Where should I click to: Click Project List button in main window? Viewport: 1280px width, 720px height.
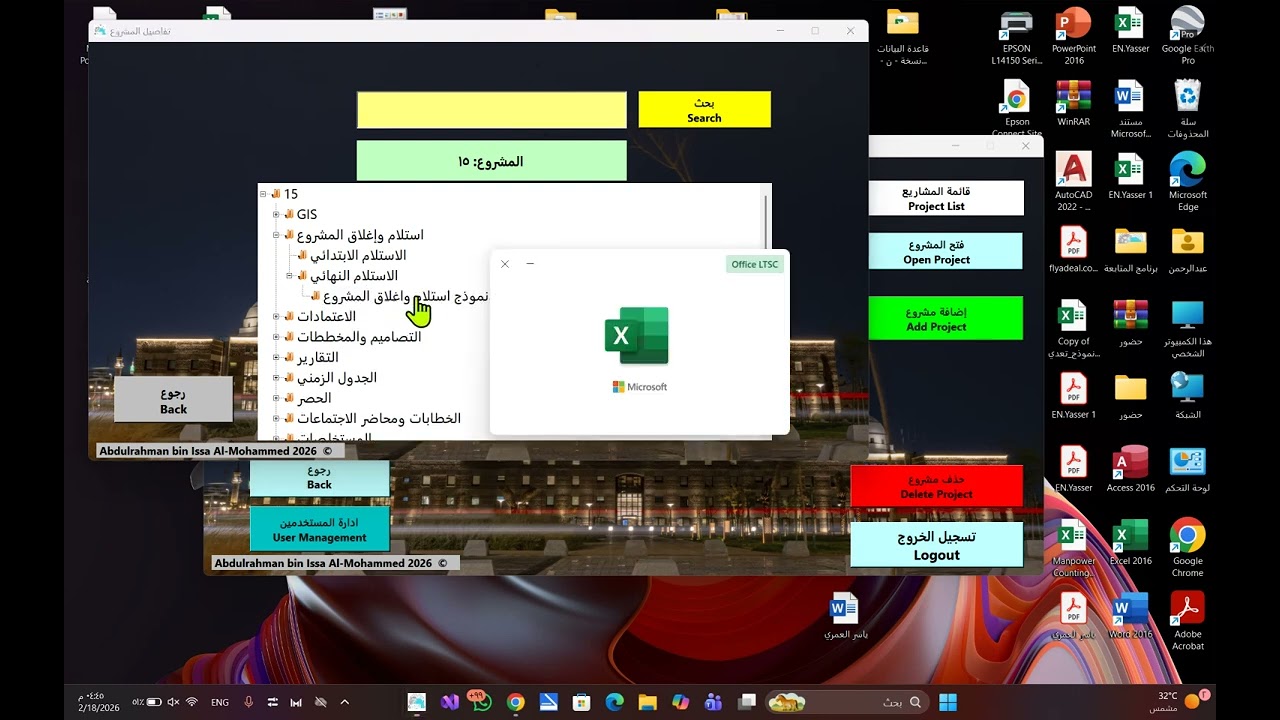coord(946,198)
